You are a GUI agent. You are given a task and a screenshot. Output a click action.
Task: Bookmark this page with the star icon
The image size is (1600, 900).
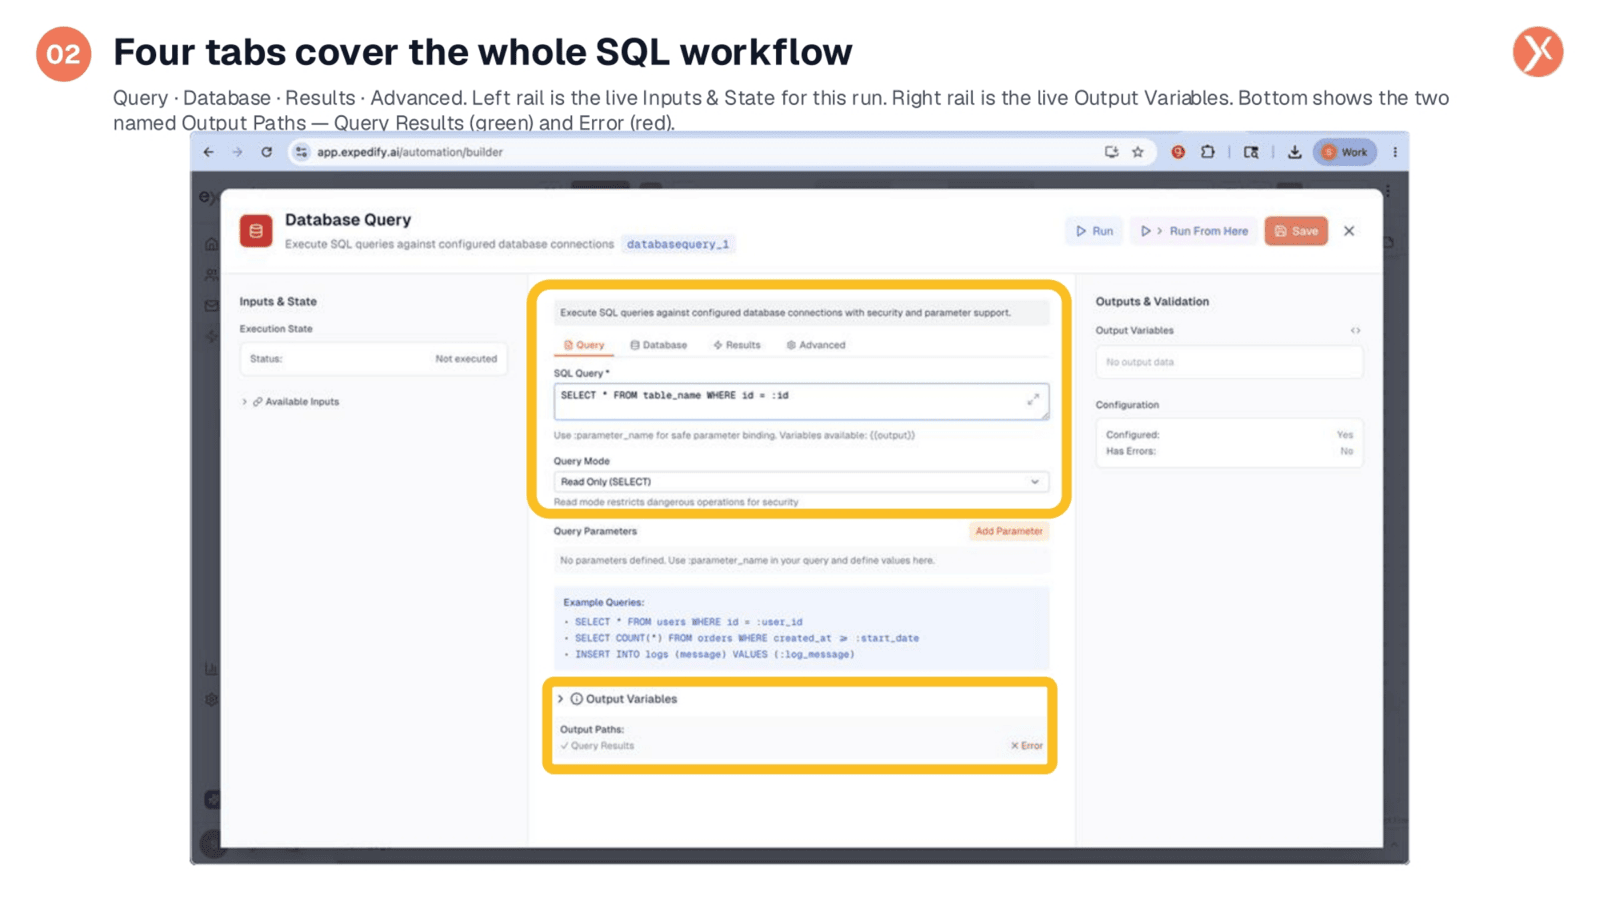1138,152
